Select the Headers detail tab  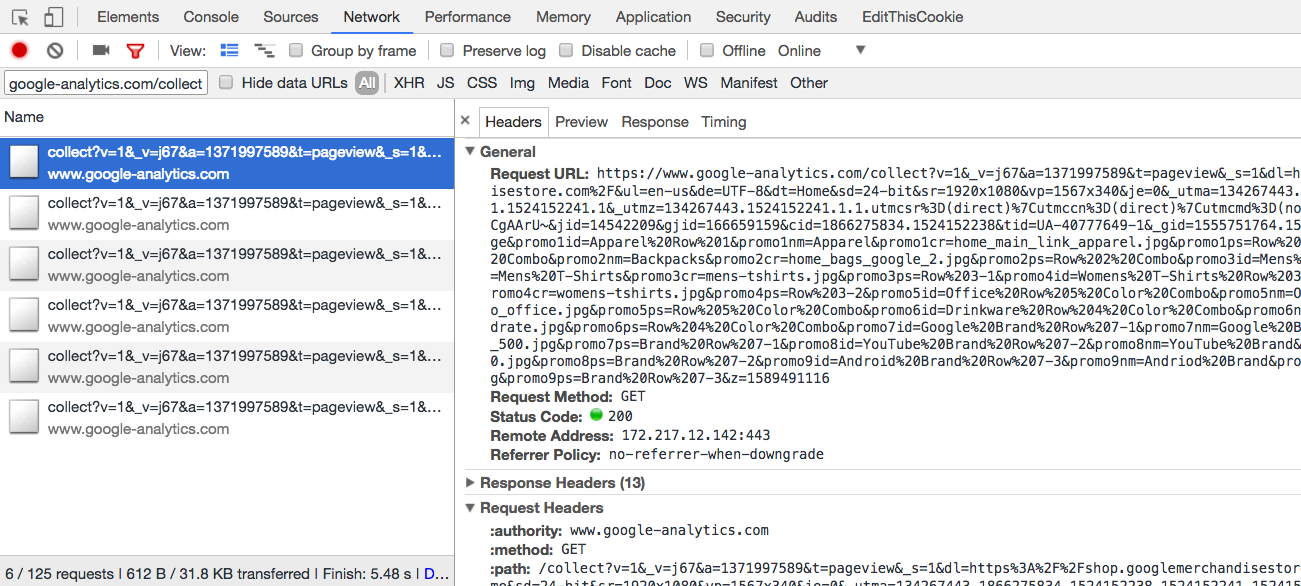click(513, 122)
